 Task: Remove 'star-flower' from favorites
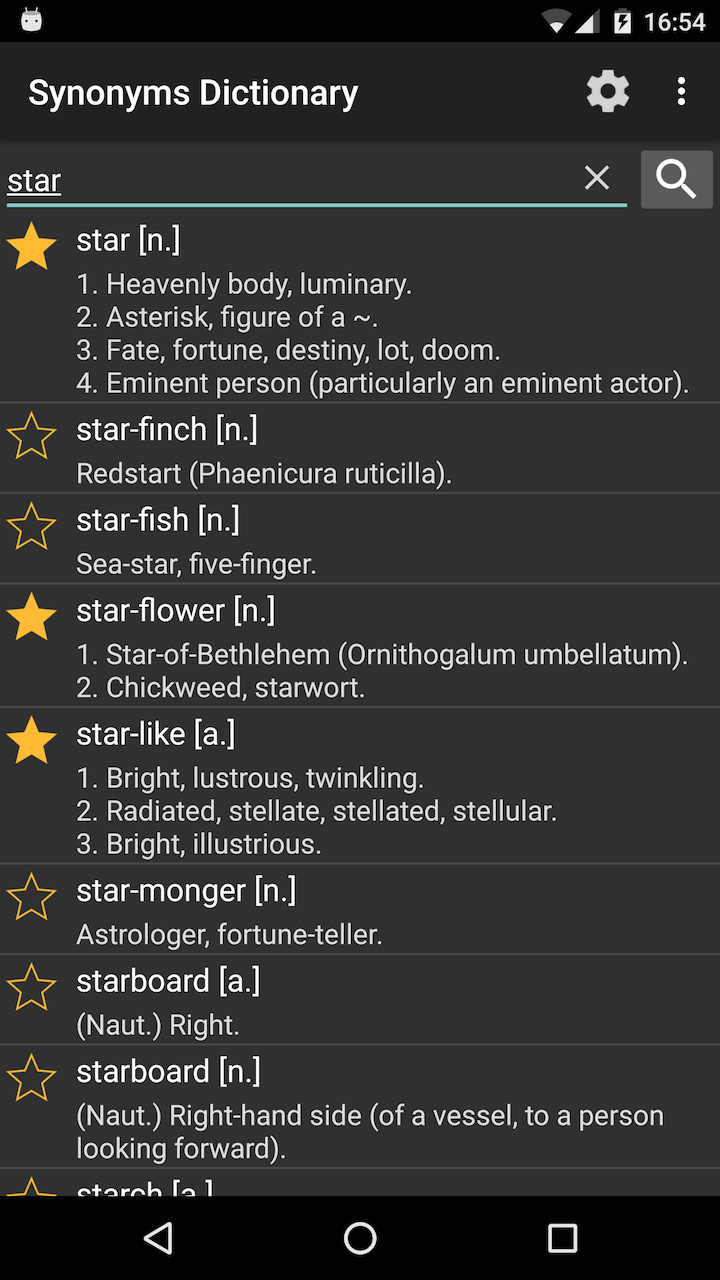32,616
